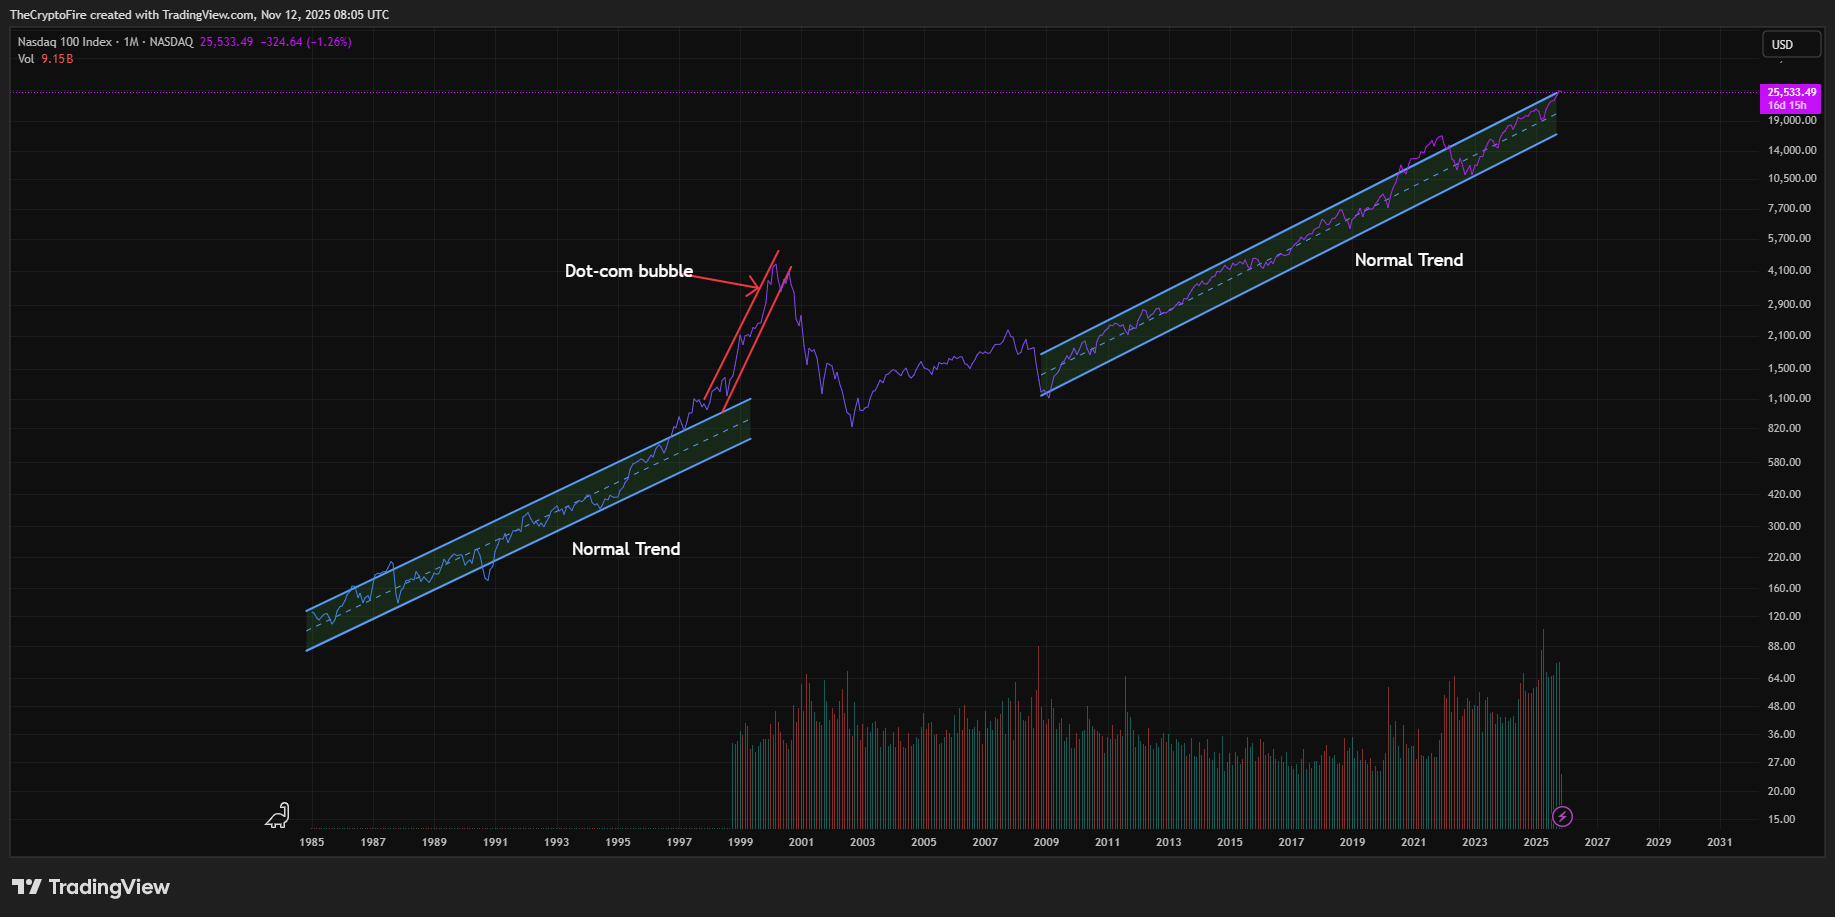Click the 4,100.00 price axis label
1835x917 pixels.
click(x=1789, y=271)
